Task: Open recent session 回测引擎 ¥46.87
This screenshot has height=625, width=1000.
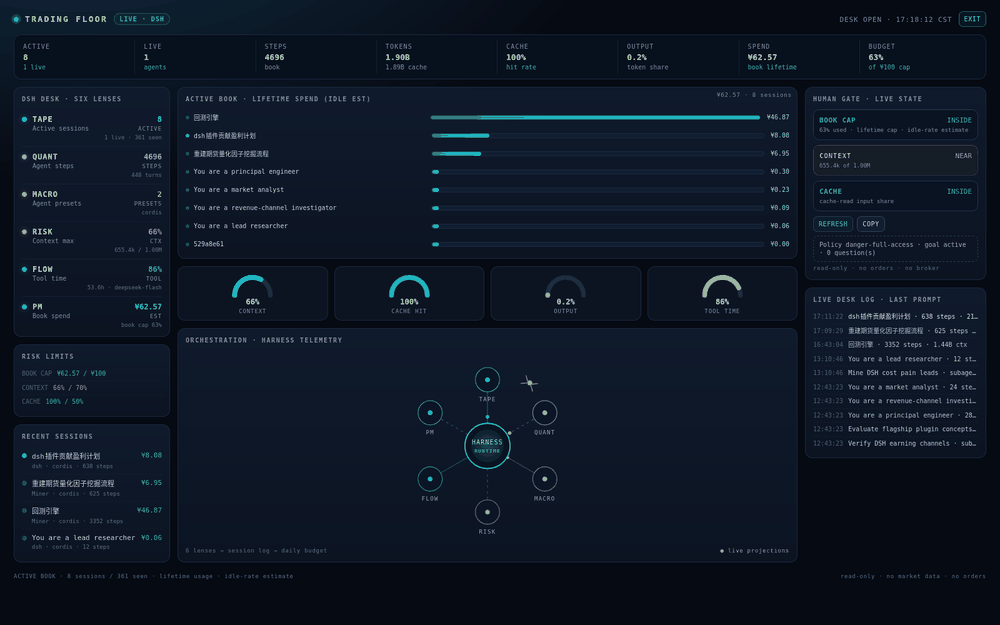Action: click(92, 515)
